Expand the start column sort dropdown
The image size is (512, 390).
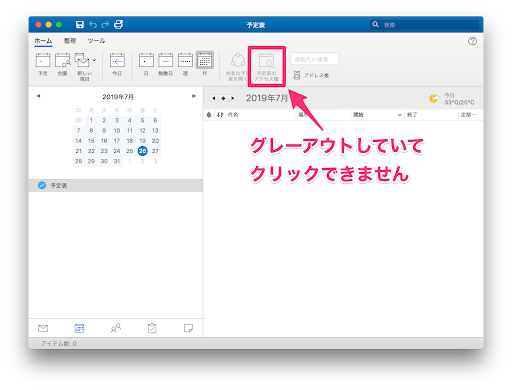coord(399,115)
